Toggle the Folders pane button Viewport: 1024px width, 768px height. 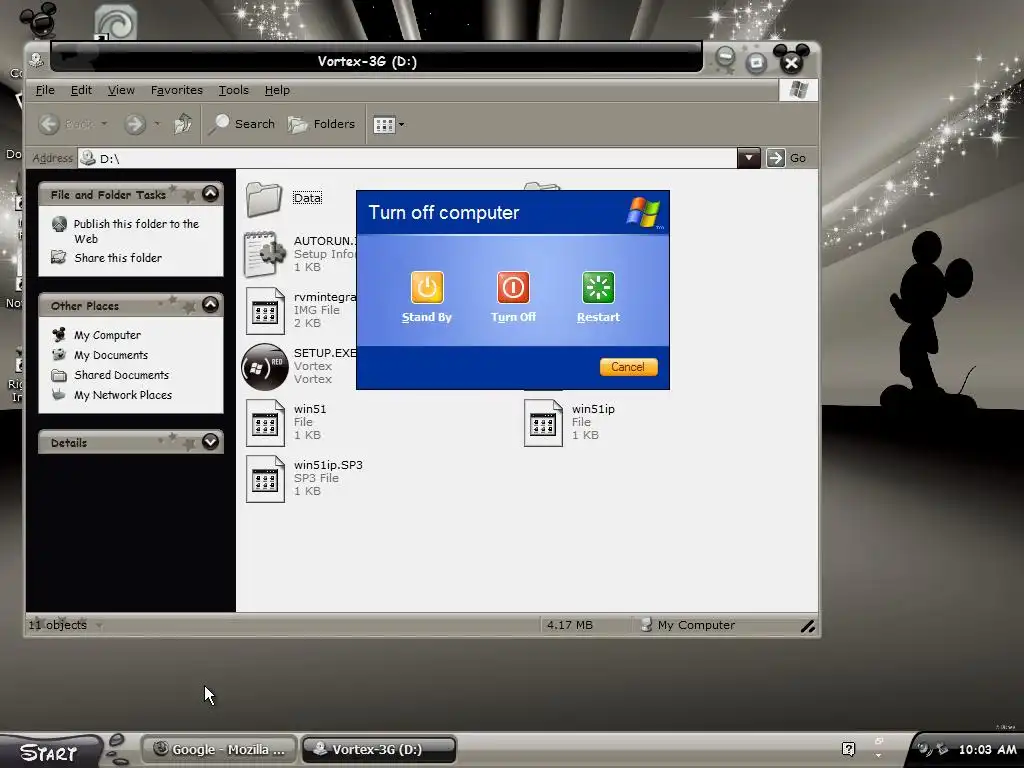pyautogui.click(x=321, y=124)
